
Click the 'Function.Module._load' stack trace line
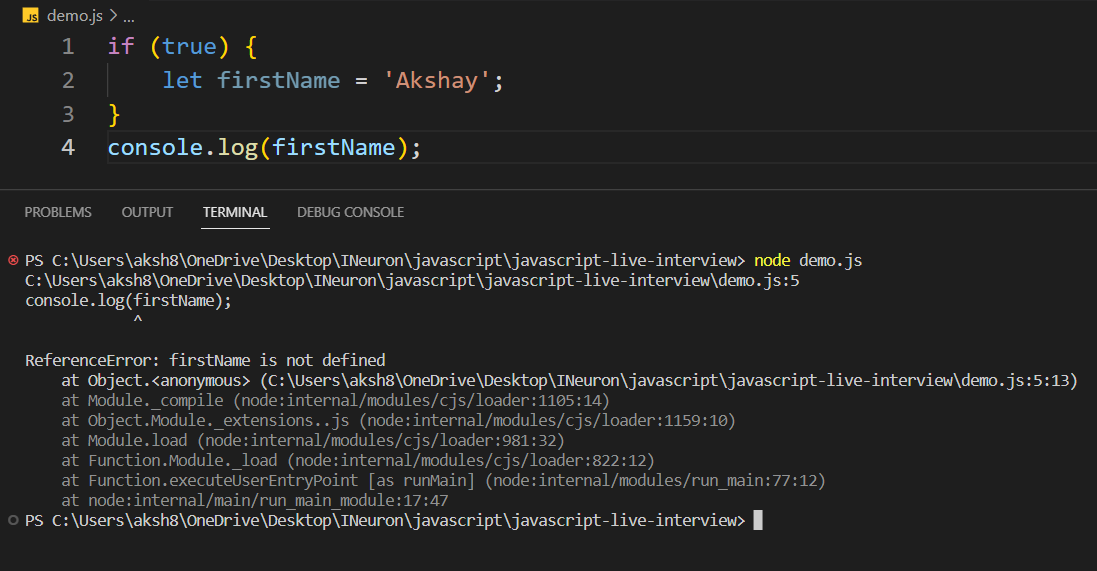358,460
